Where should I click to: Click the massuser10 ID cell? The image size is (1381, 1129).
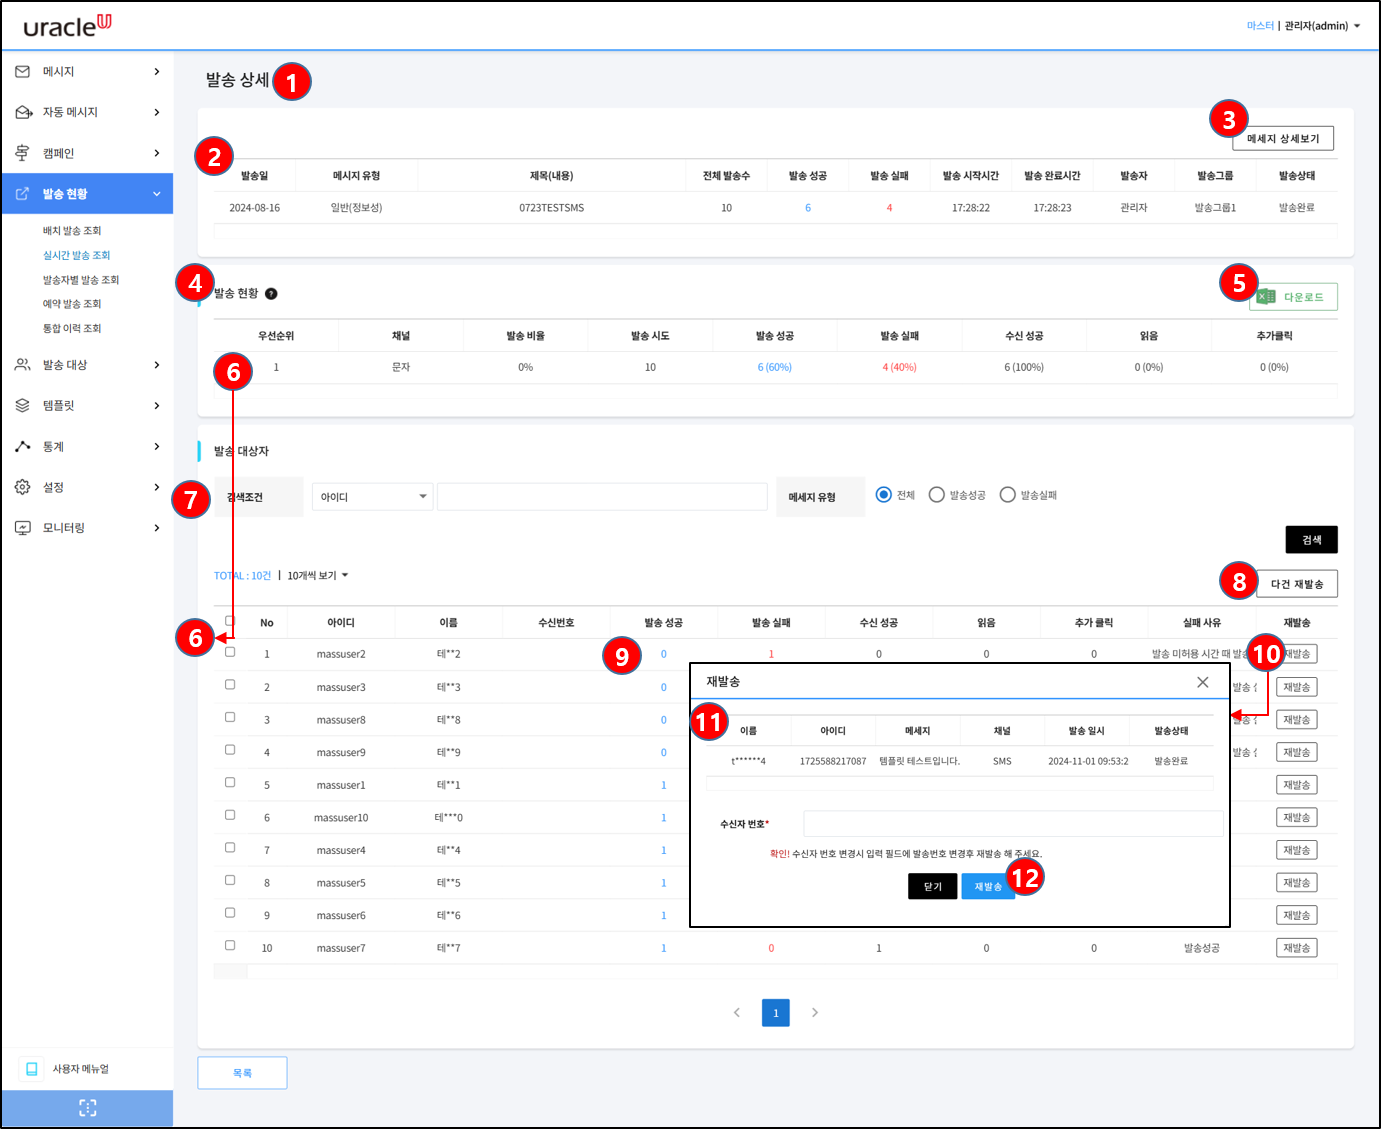pos(341,818)
